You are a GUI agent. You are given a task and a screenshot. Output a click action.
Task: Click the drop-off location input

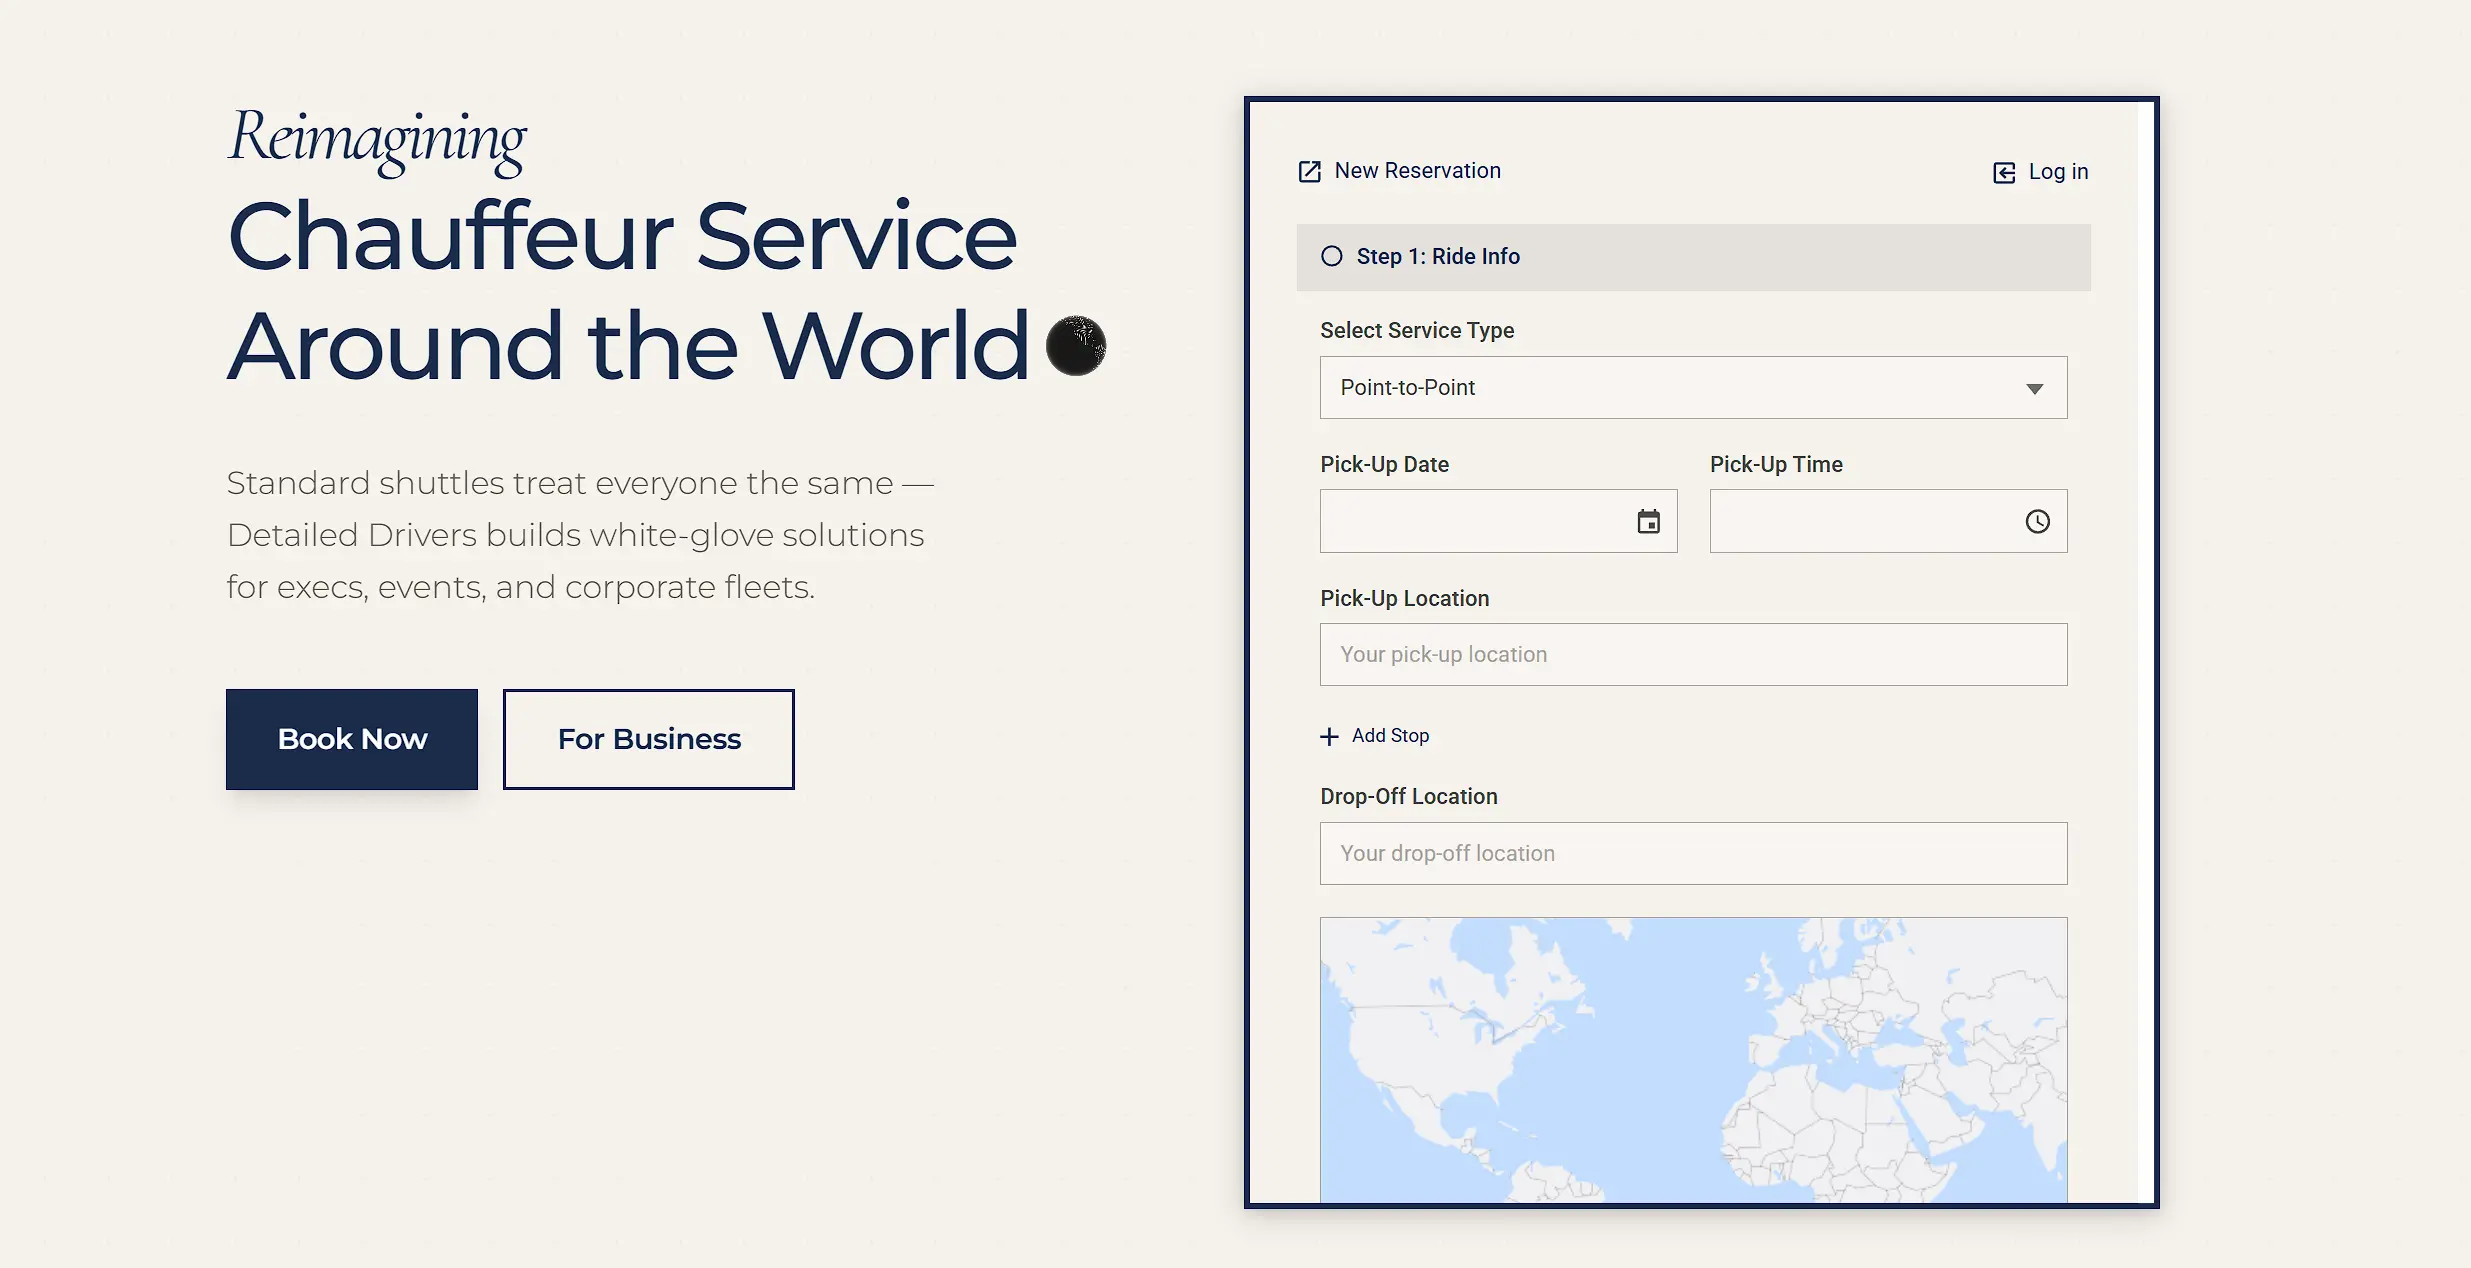[x=1693, y=854]
